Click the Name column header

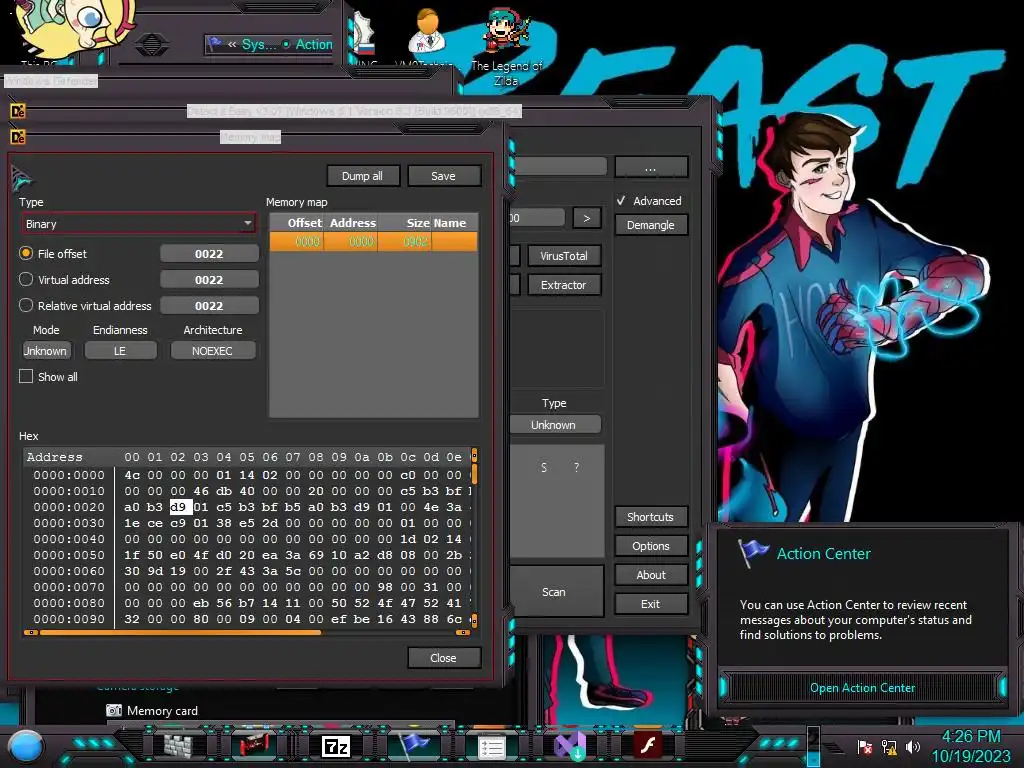(455, 223)
